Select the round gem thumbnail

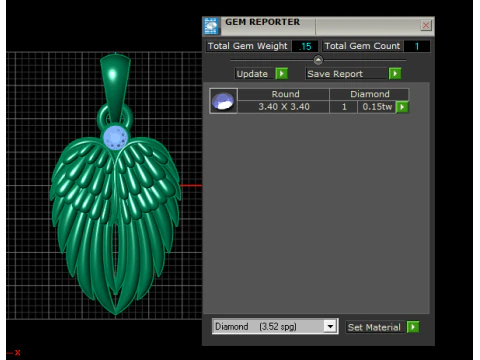coord(223,101)
